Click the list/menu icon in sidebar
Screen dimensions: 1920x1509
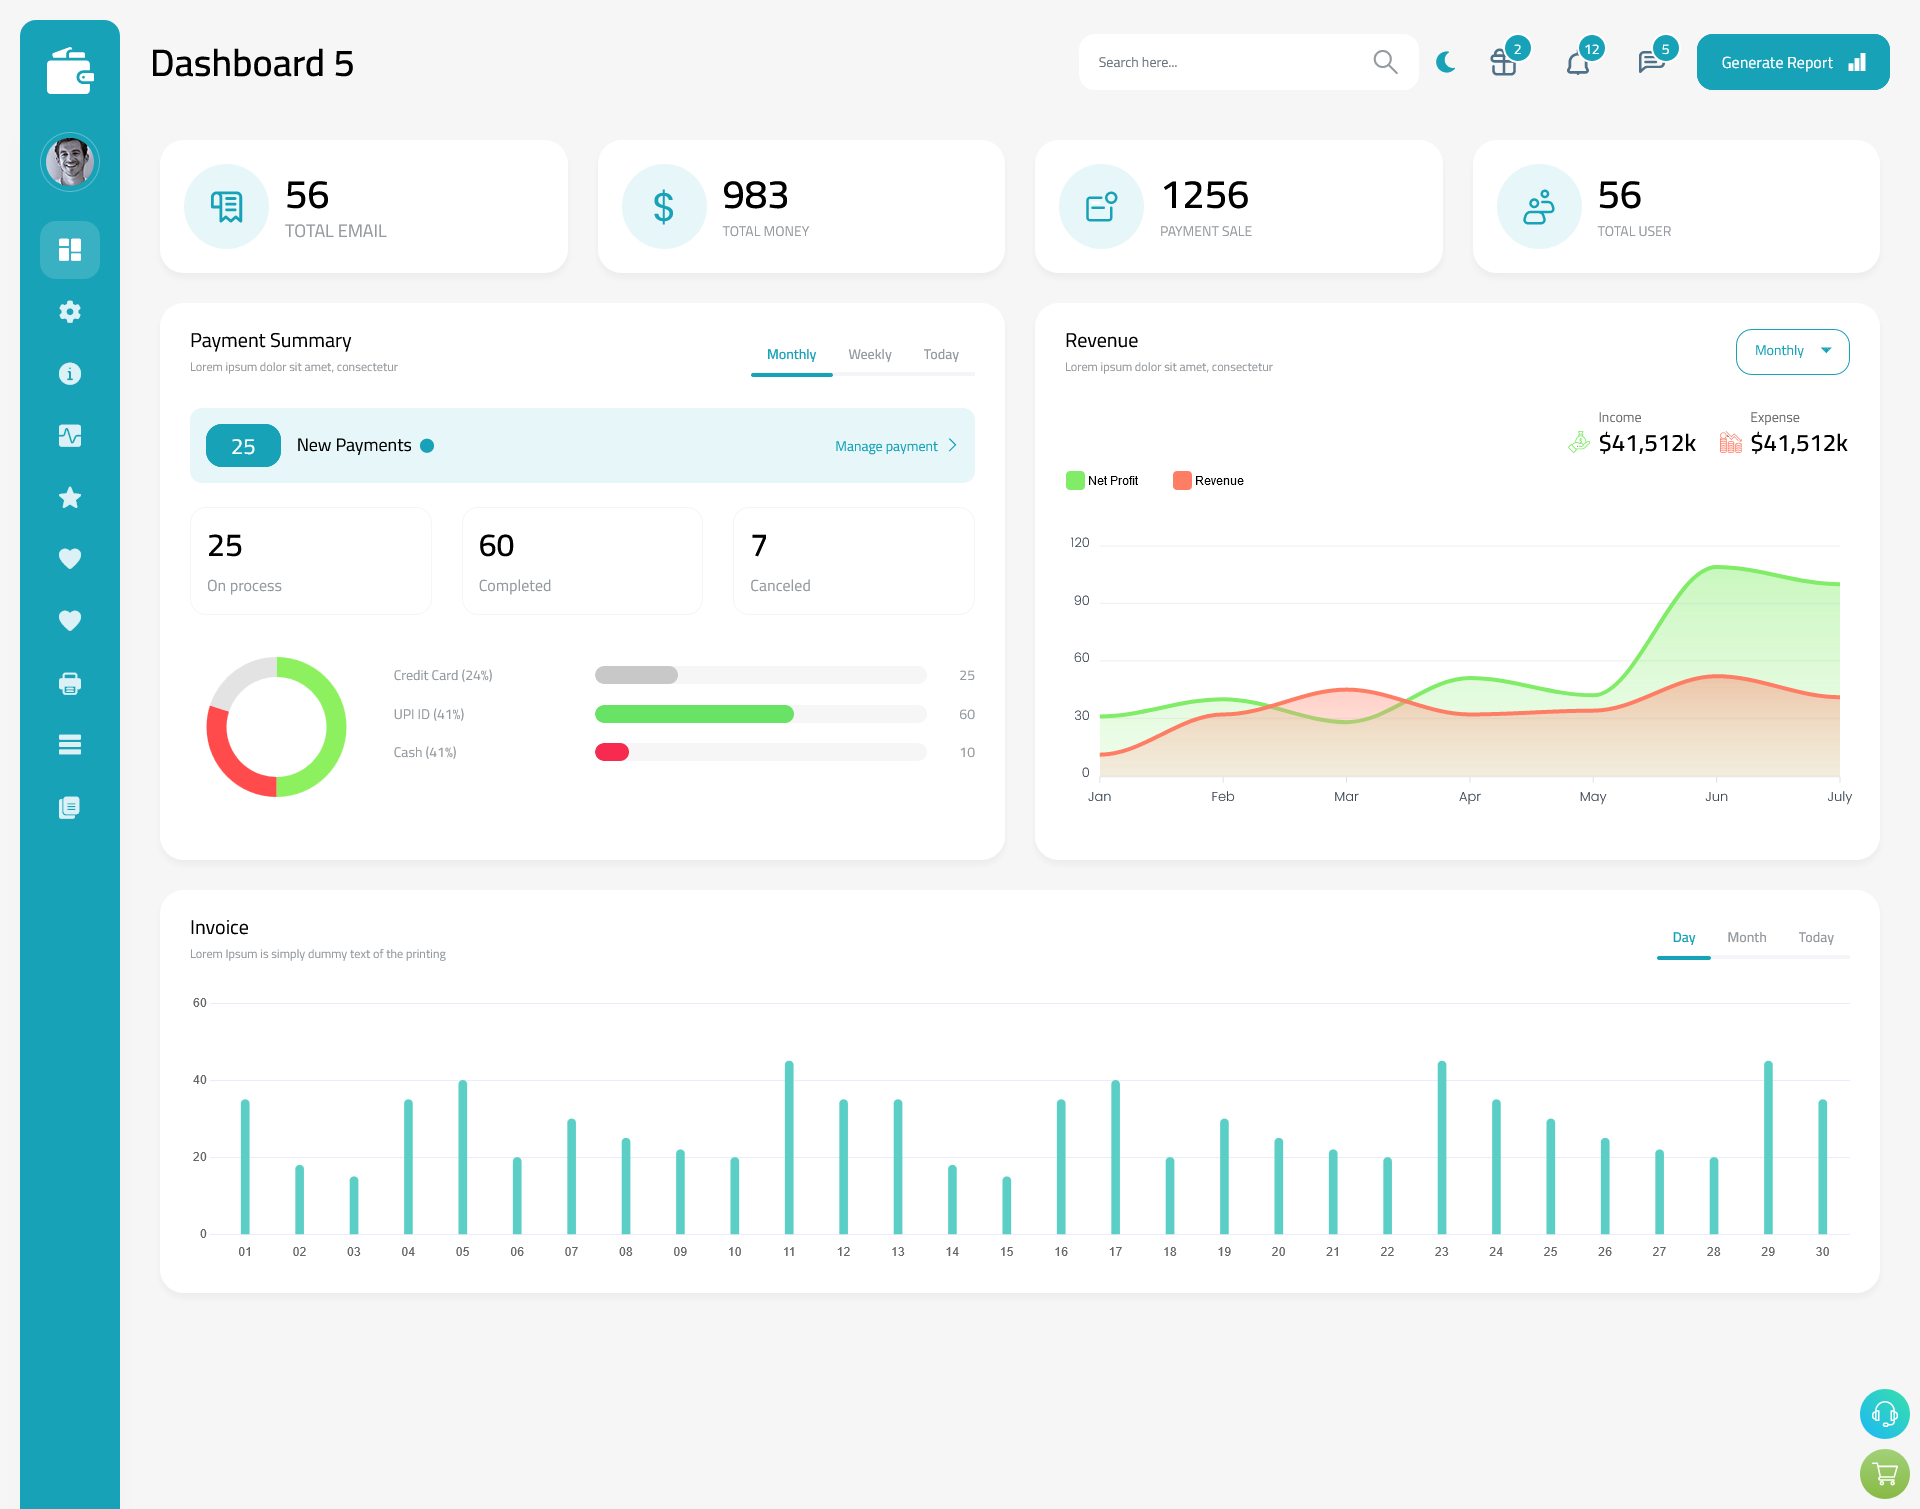[x=70, y=744]
